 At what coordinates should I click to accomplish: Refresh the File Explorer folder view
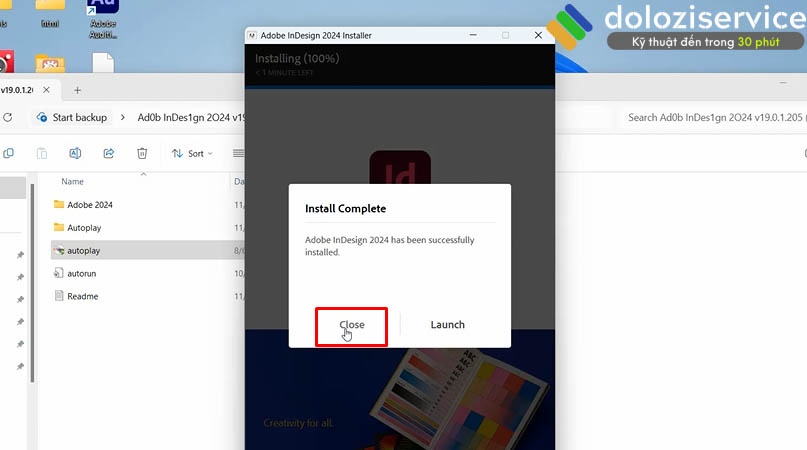pos(8,117)
